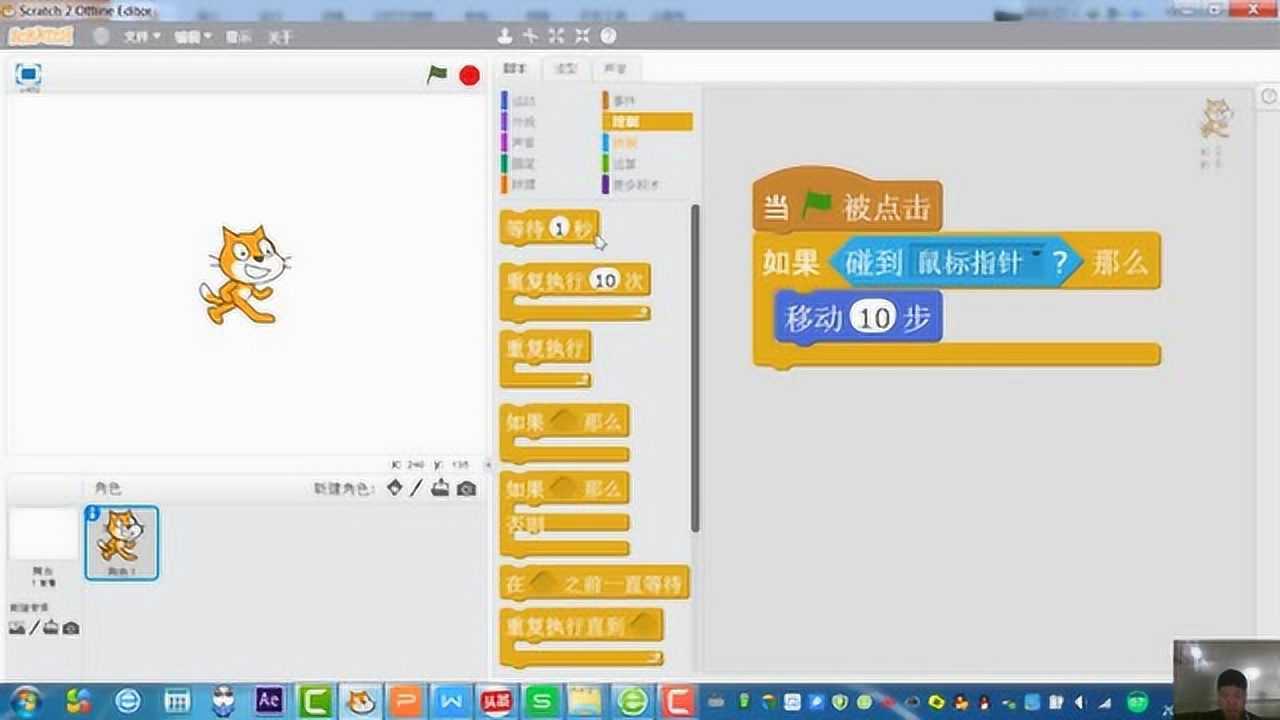
Task: Open the language globe menu
Action: [x=101, y=36]
